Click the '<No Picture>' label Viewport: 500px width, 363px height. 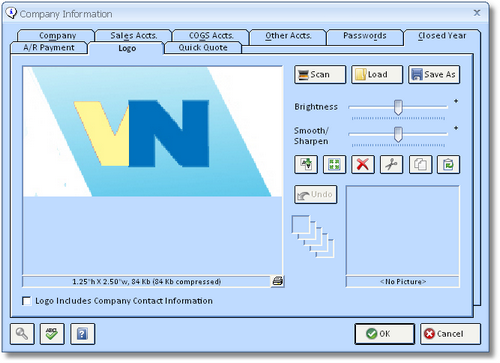coord(403,282)
